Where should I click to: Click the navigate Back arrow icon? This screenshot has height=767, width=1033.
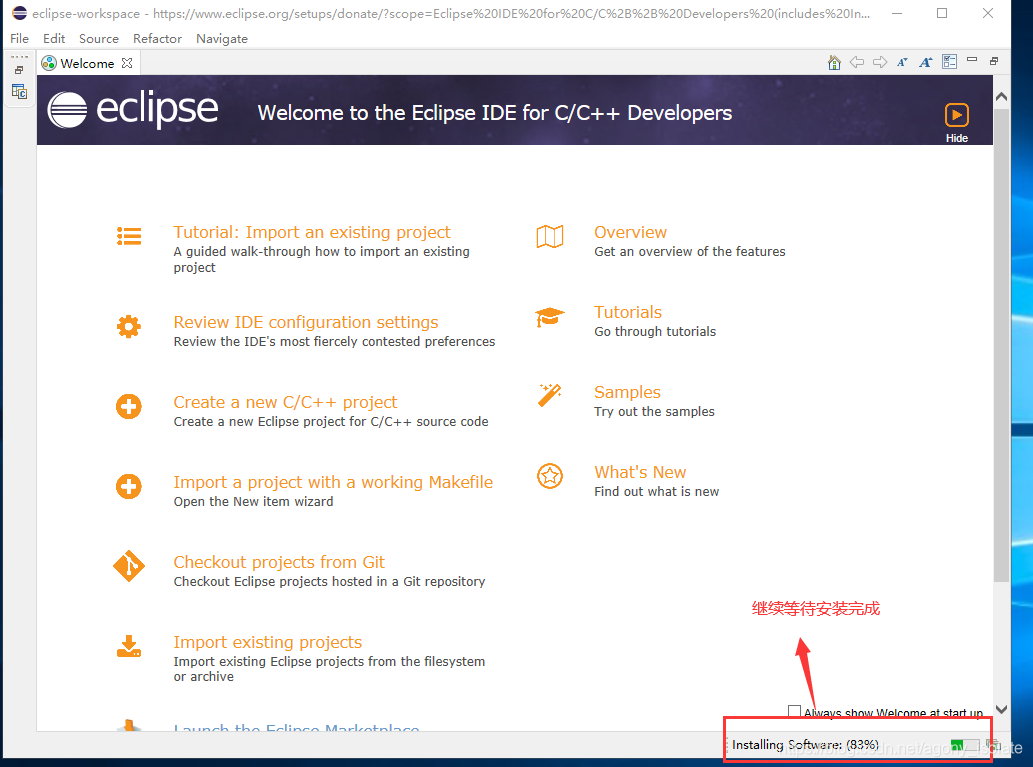pos(856,63)
